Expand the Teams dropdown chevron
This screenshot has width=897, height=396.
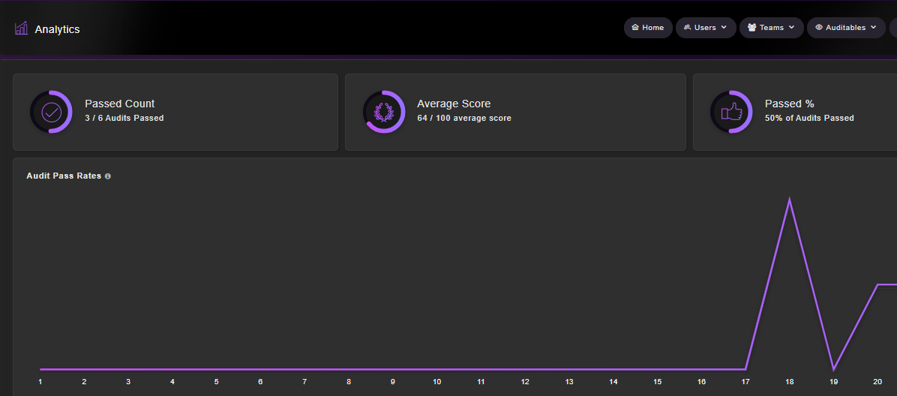pyautogui.click(x=792, y=27)
